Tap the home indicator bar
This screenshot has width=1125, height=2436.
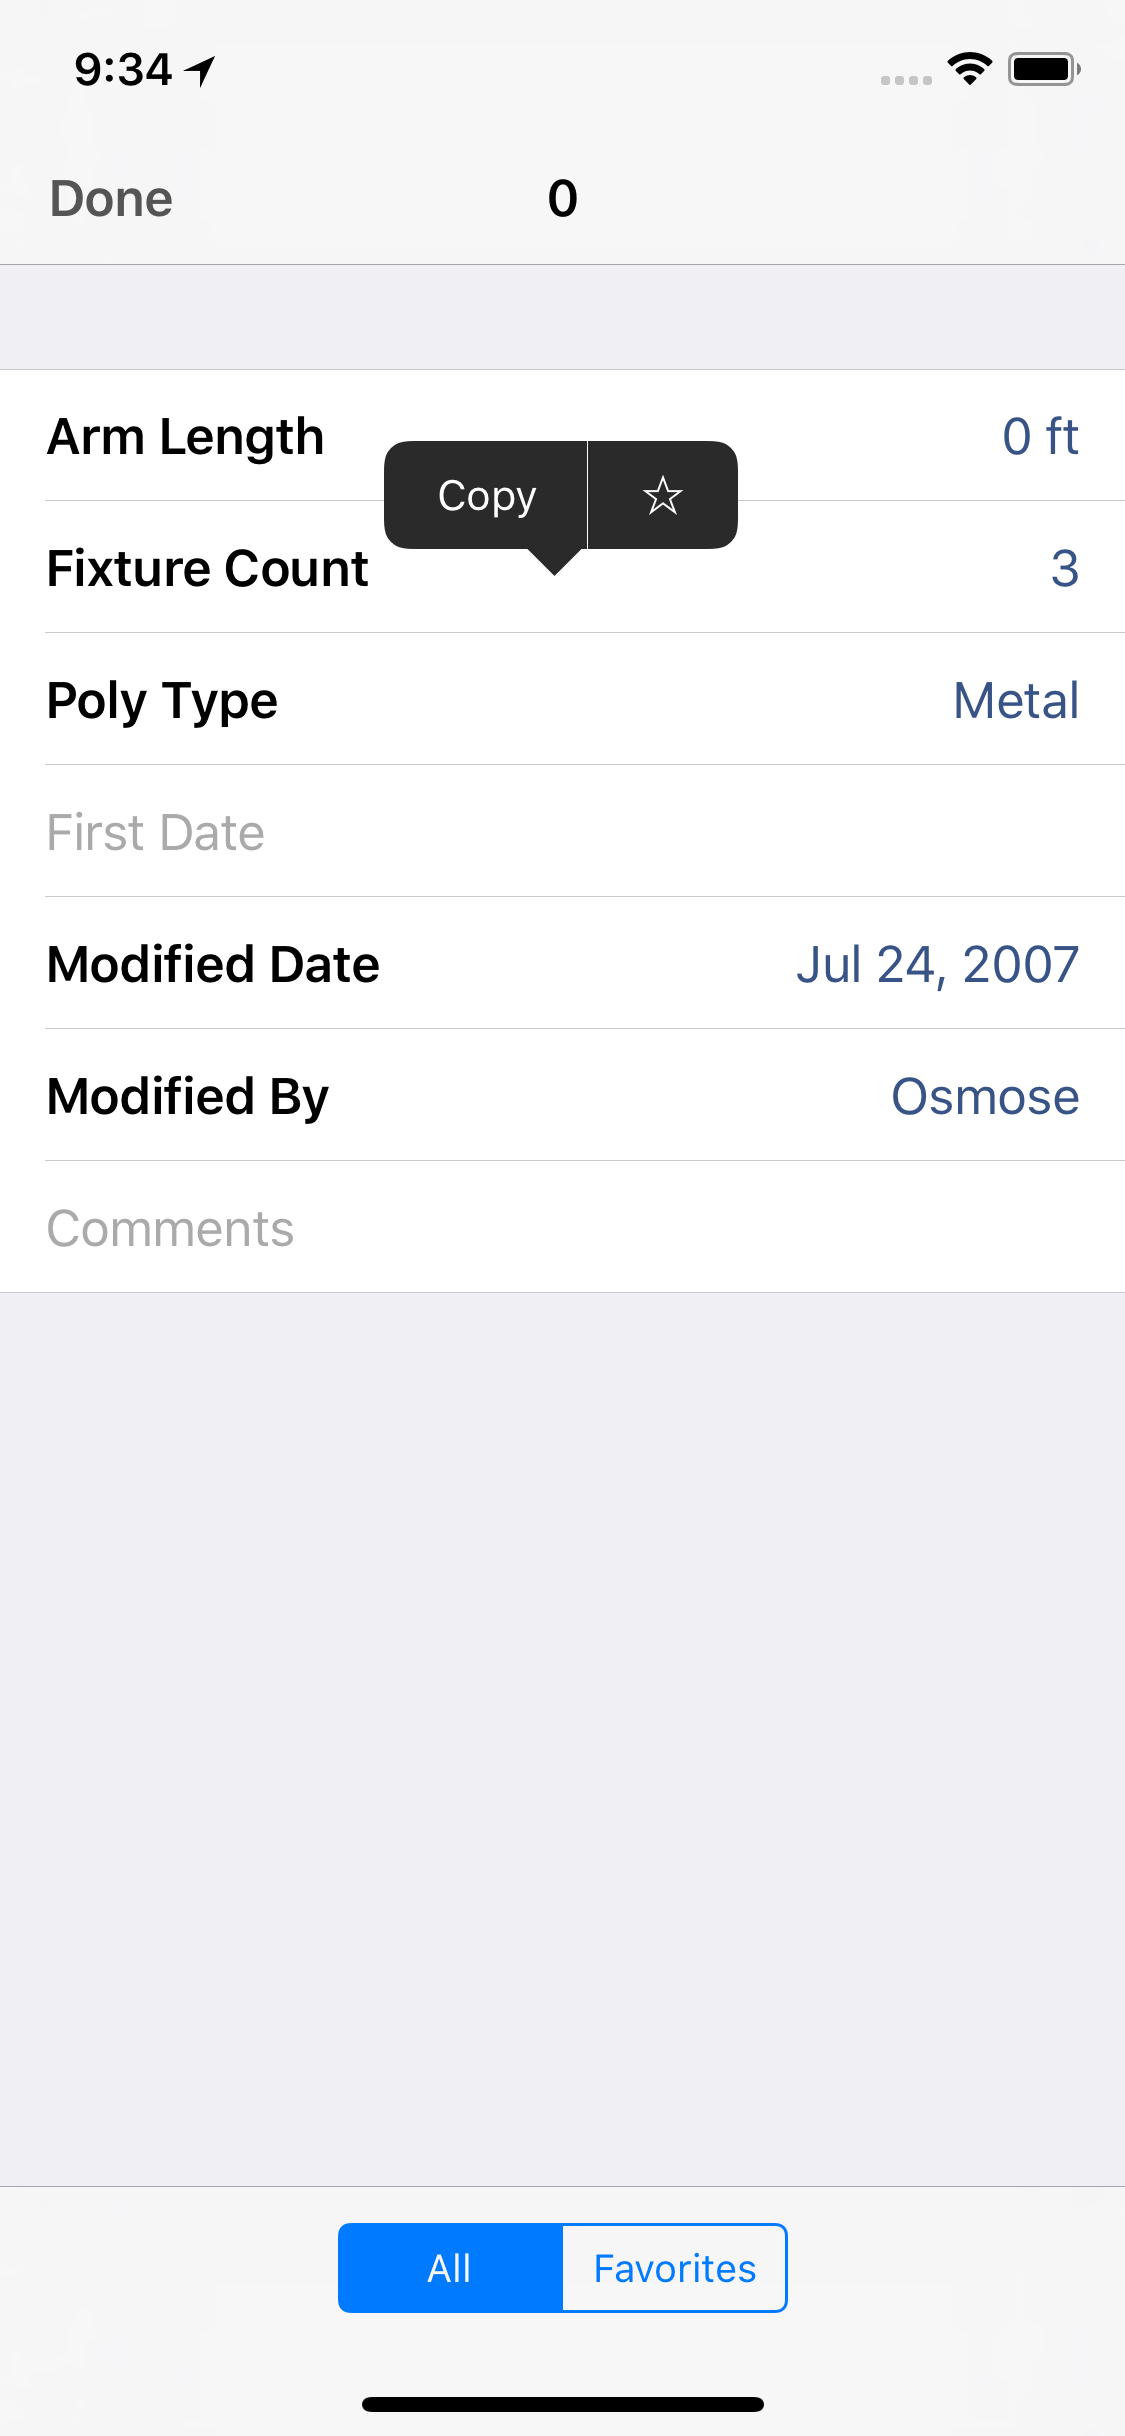[x=562, y=2404]
